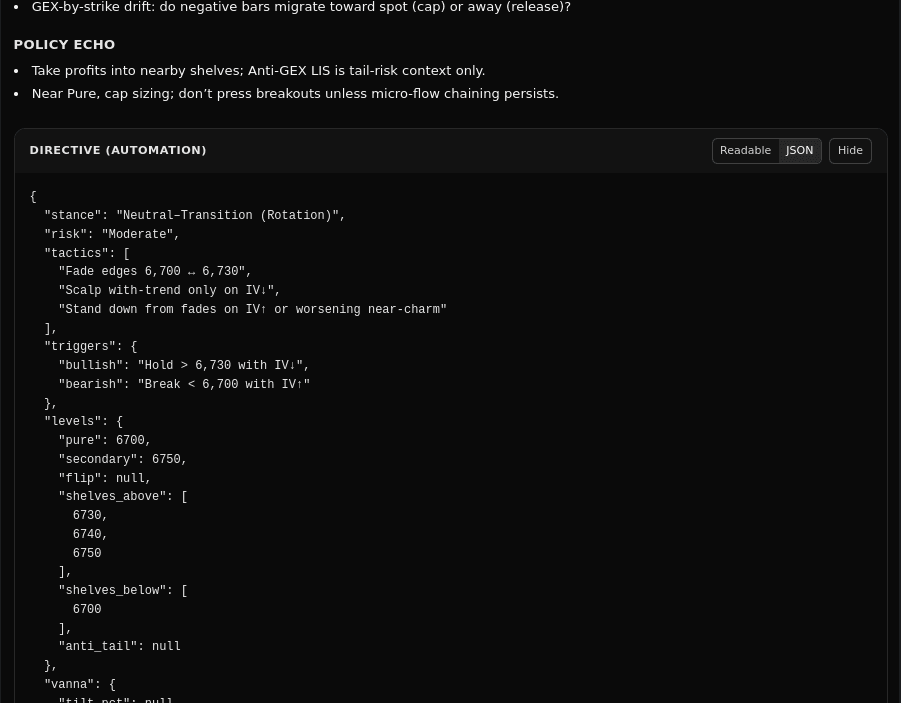The height and width of the screenshot is (703, 901).
Task: Switch the directive view to Readable
Action: point(745,150)
